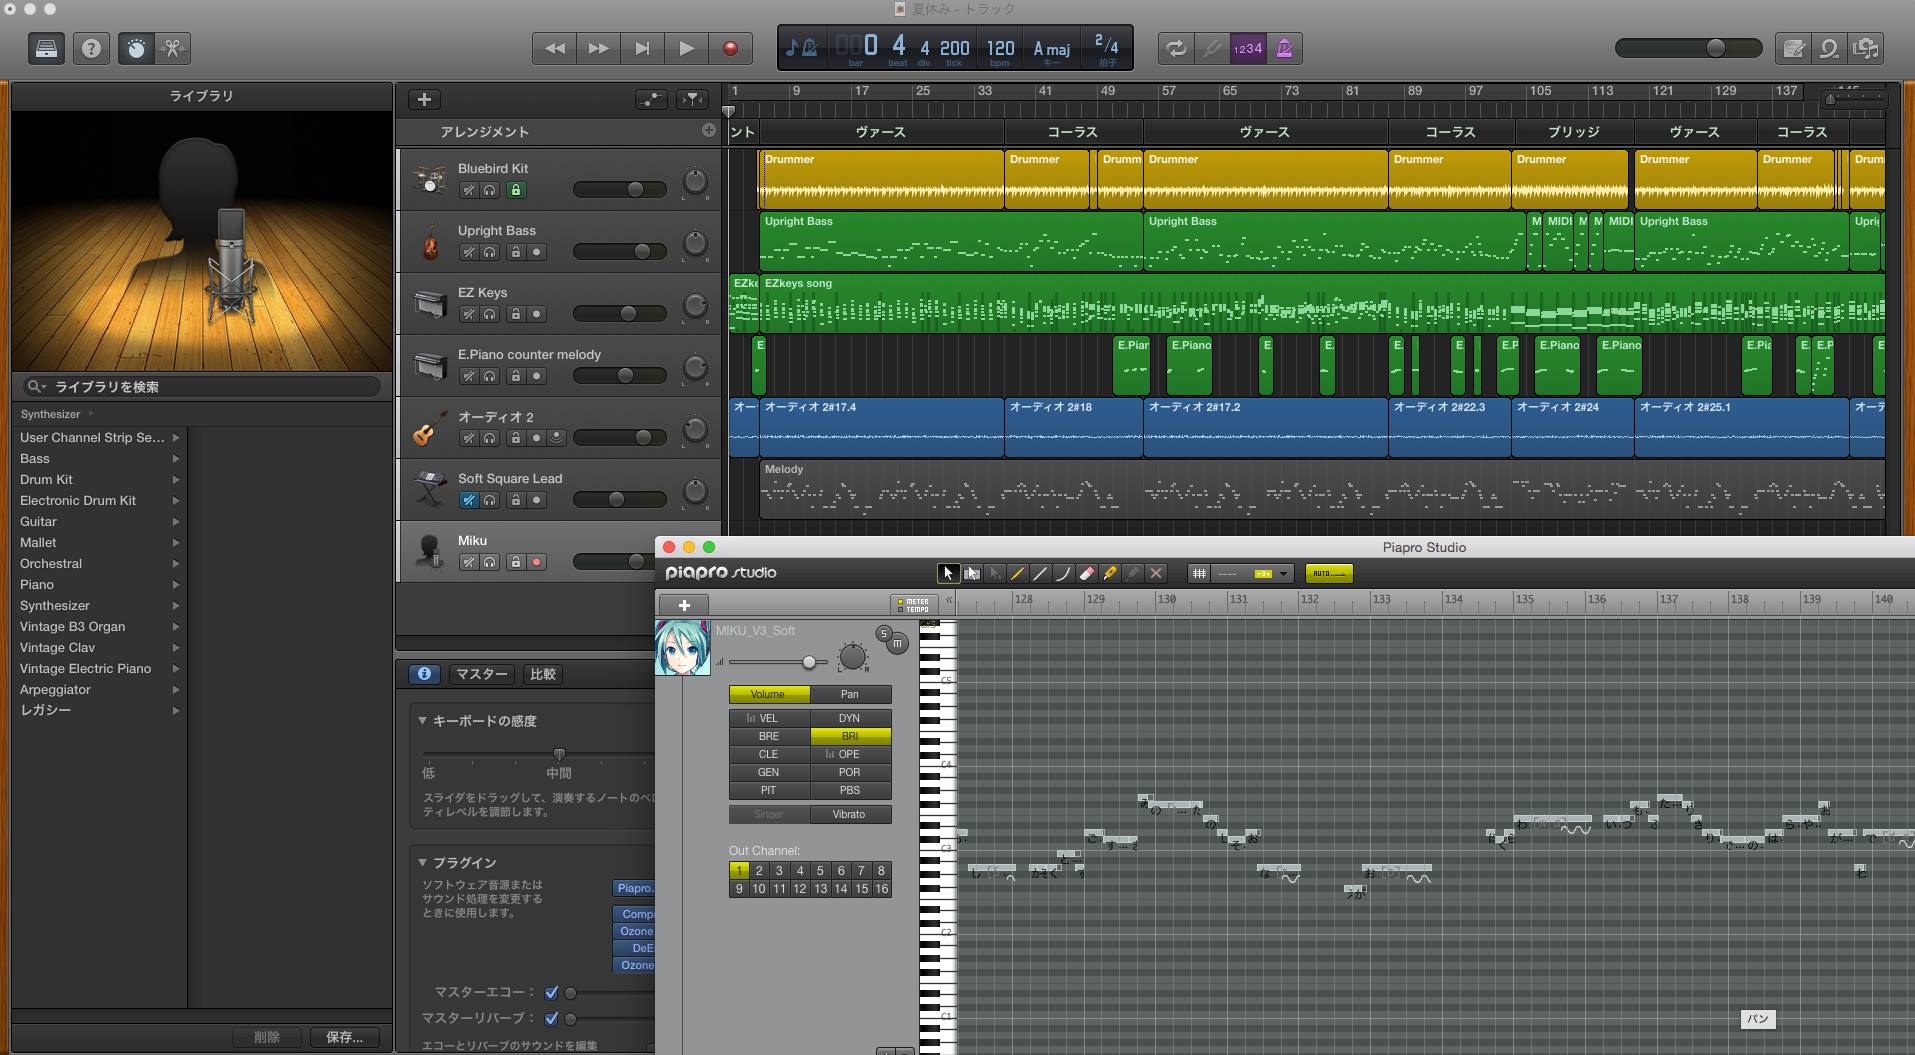The width and height of the screenshot is (1915, 1055).
Task: Start playback with the Play button
Action: (686, 48)
